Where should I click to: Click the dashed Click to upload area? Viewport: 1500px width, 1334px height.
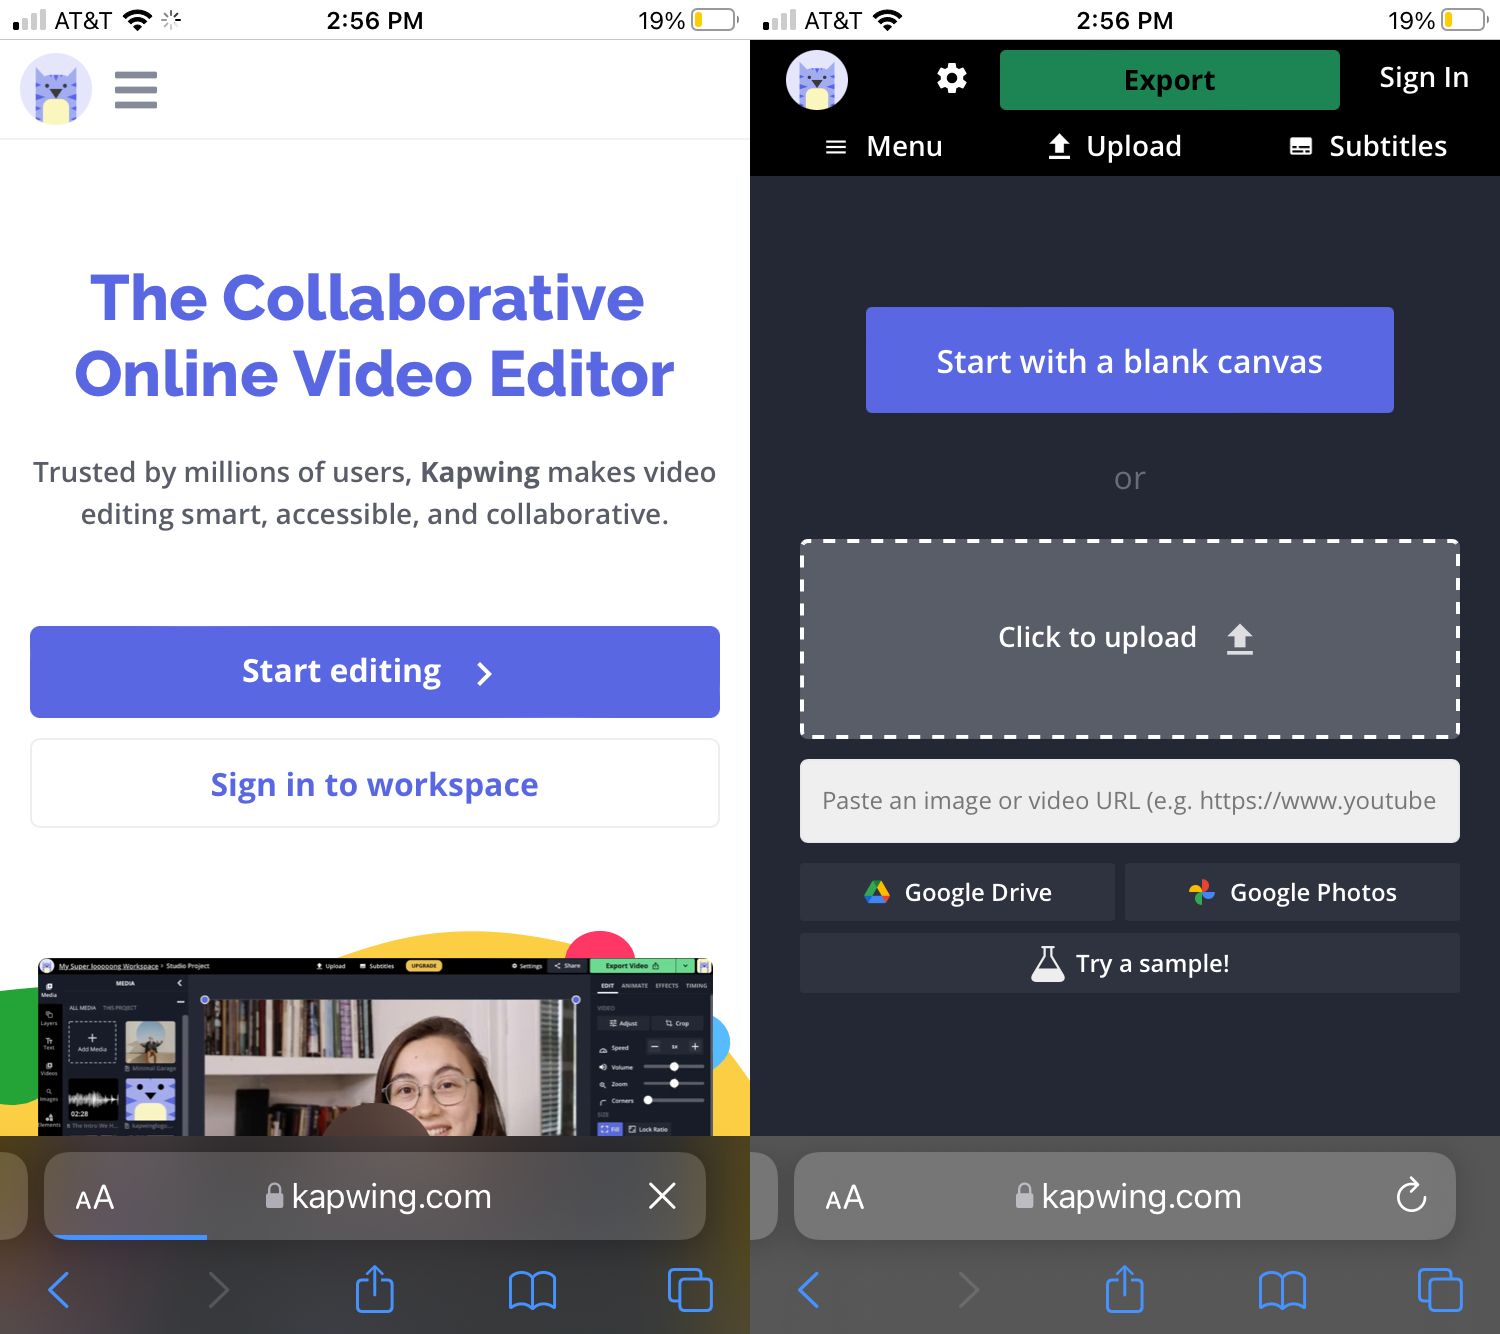click(1129, 638)
